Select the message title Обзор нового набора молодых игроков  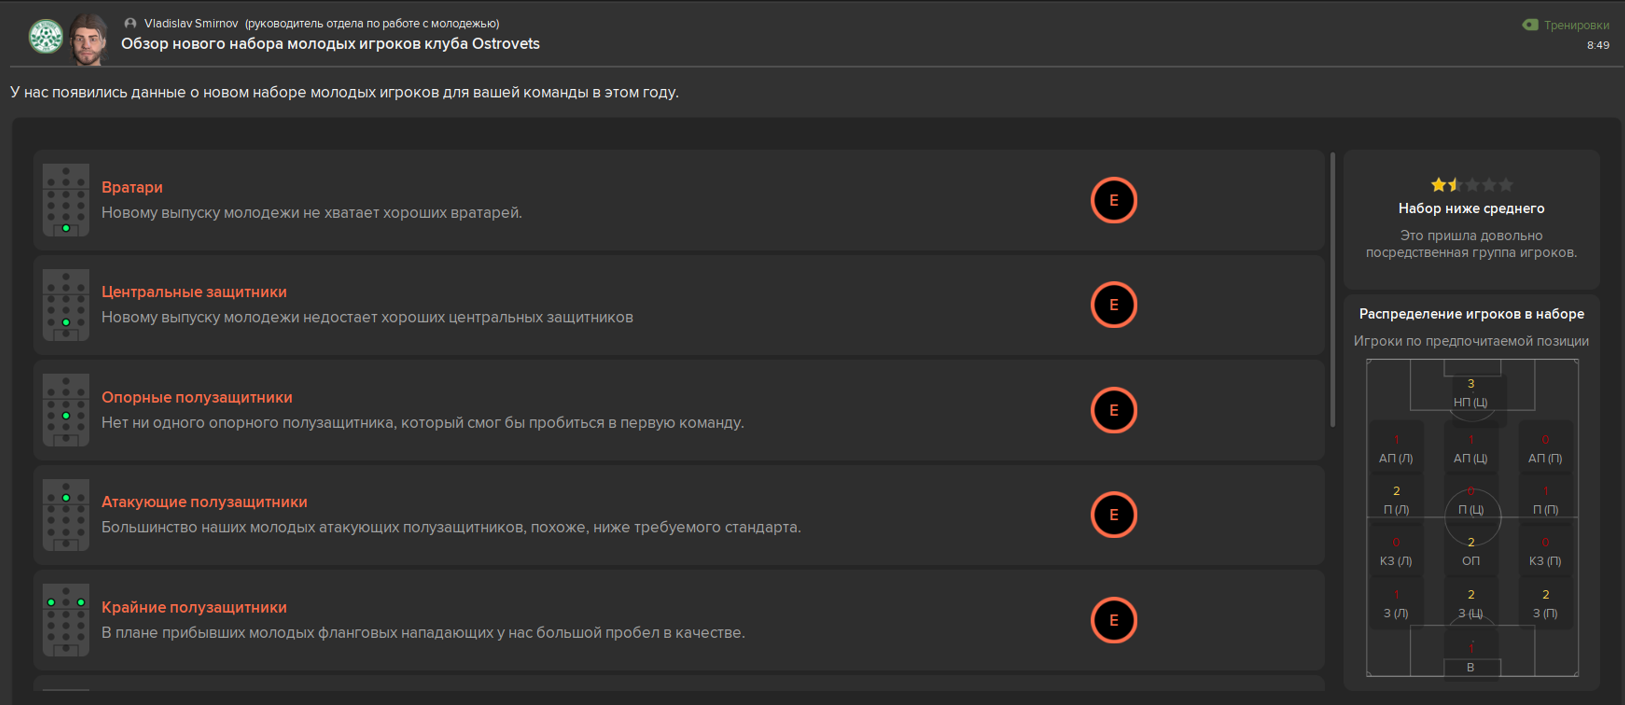point(330,44)
